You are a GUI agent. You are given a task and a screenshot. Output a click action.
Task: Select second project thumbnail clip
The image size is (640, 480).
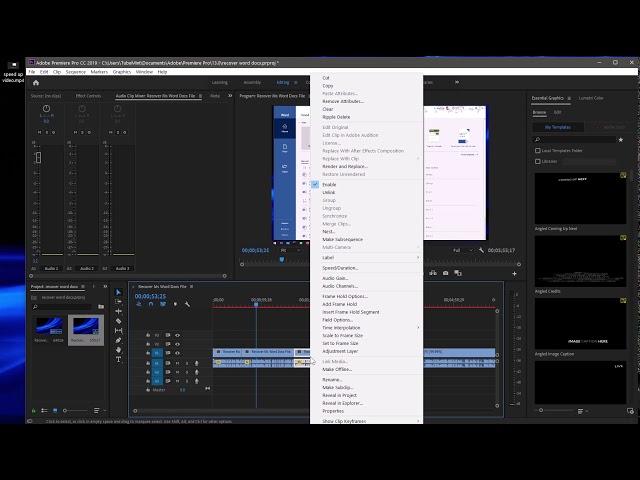click(x=86, y=329)
